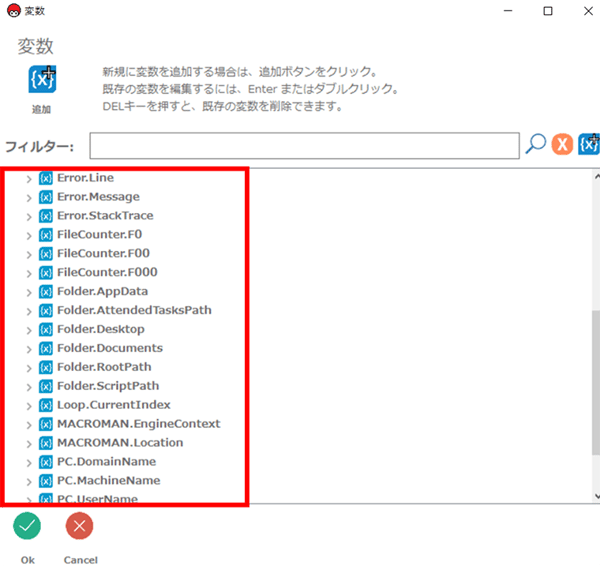
Task: Select the Loop.CurrentIndex variable row
Action: (x=114, y=405)
